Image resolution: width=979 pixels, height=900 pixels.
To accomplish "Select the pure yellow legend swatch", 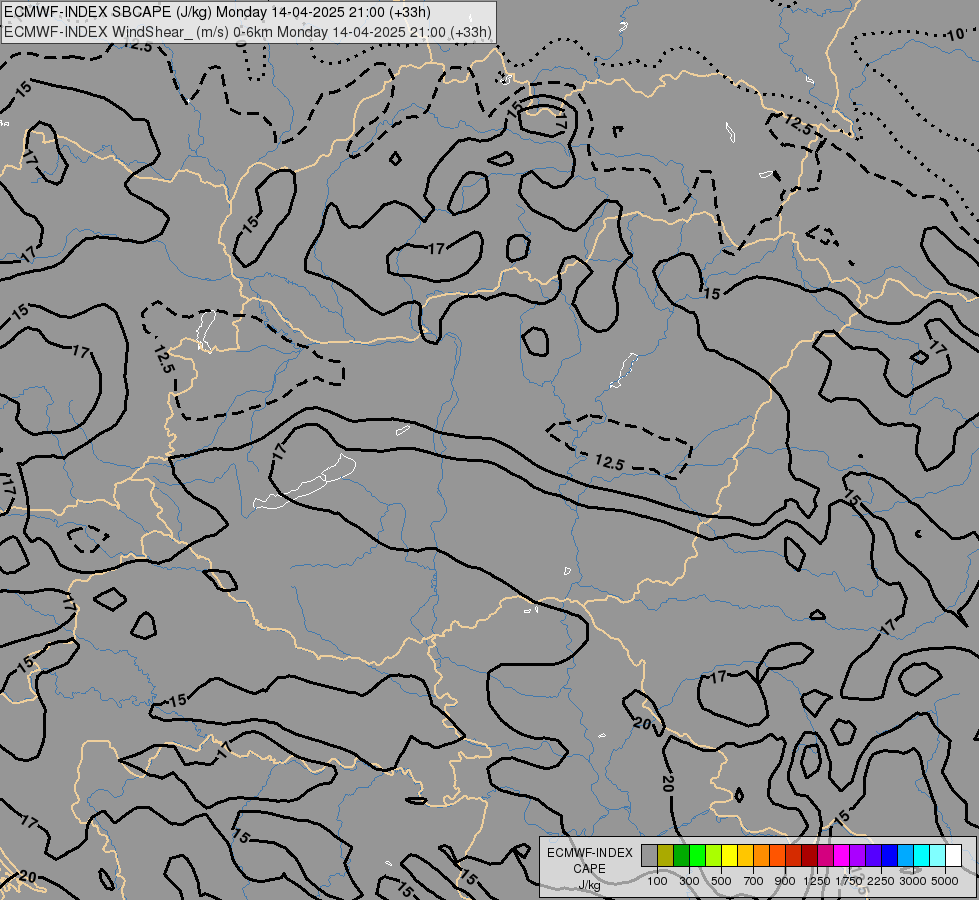I will click(x=729, y=855).
